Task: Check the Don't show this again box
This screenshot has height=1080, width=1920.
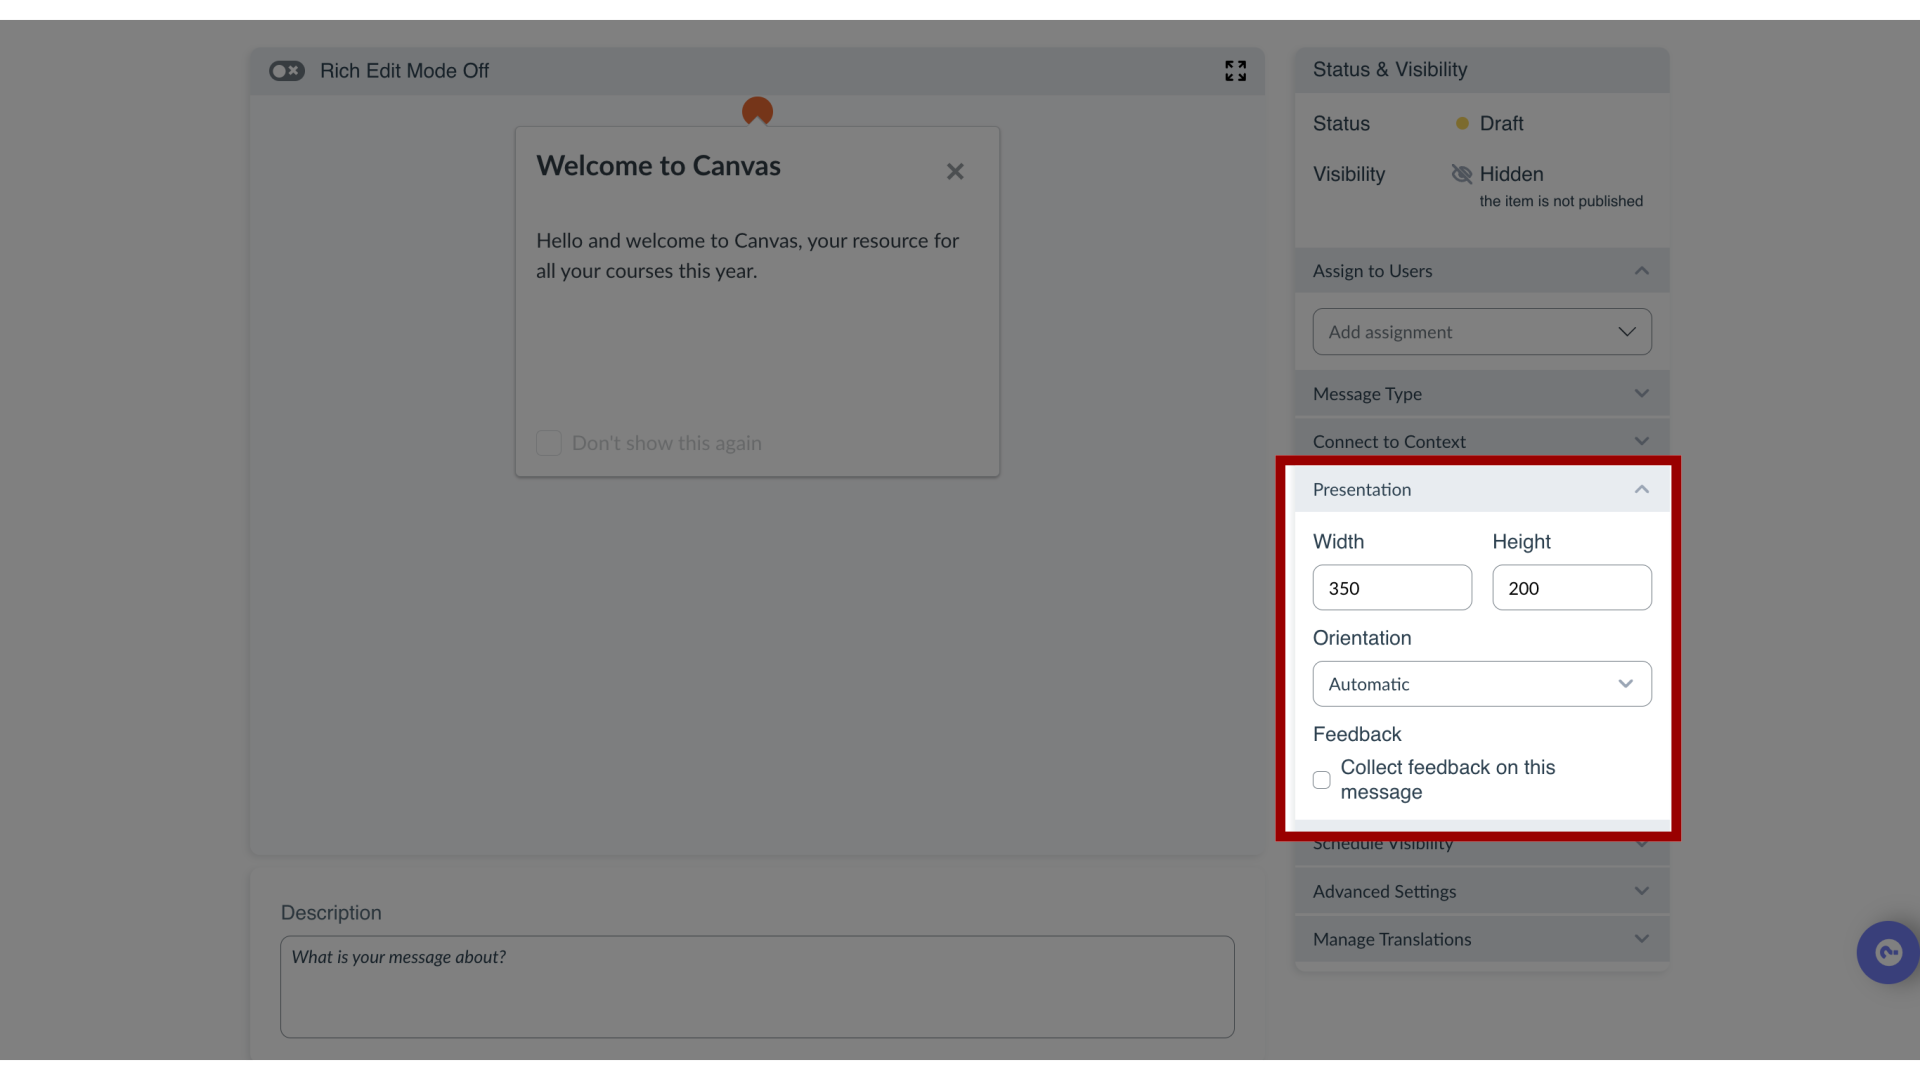Action: 549,443
